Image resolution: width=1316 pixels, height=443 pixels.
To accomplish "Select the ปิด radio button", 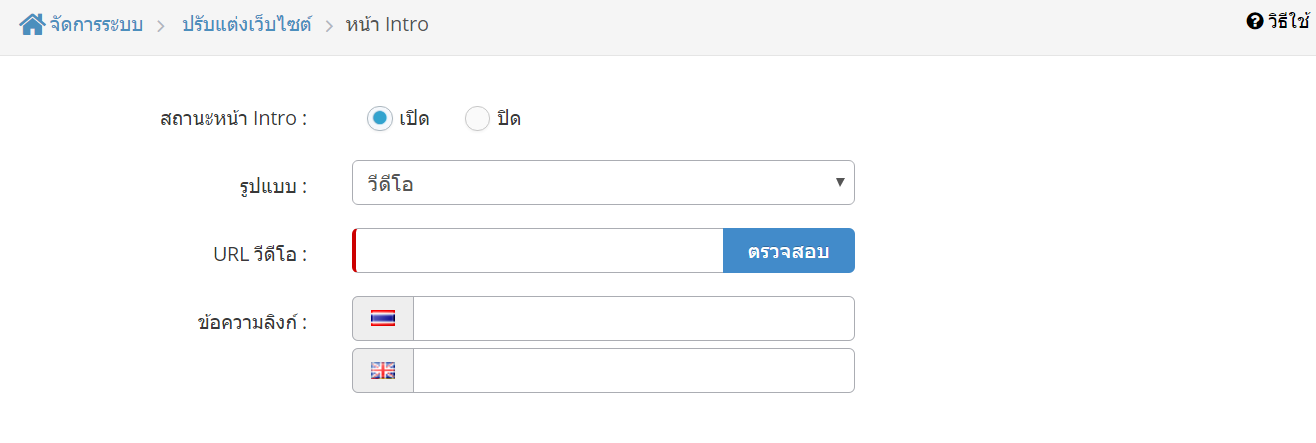I will click(x=477, y=119).
